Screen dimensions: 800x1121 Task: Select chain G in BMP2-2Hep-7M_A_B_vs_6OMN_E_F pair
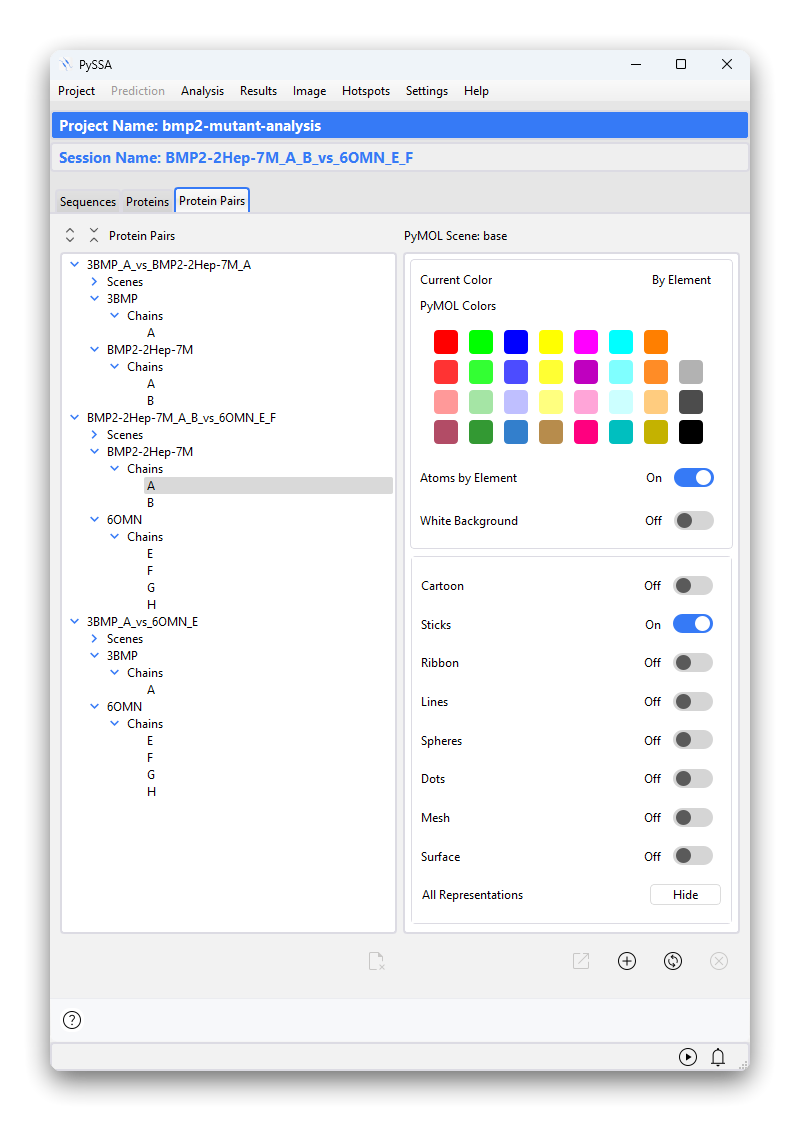click(x=151, y=588)
